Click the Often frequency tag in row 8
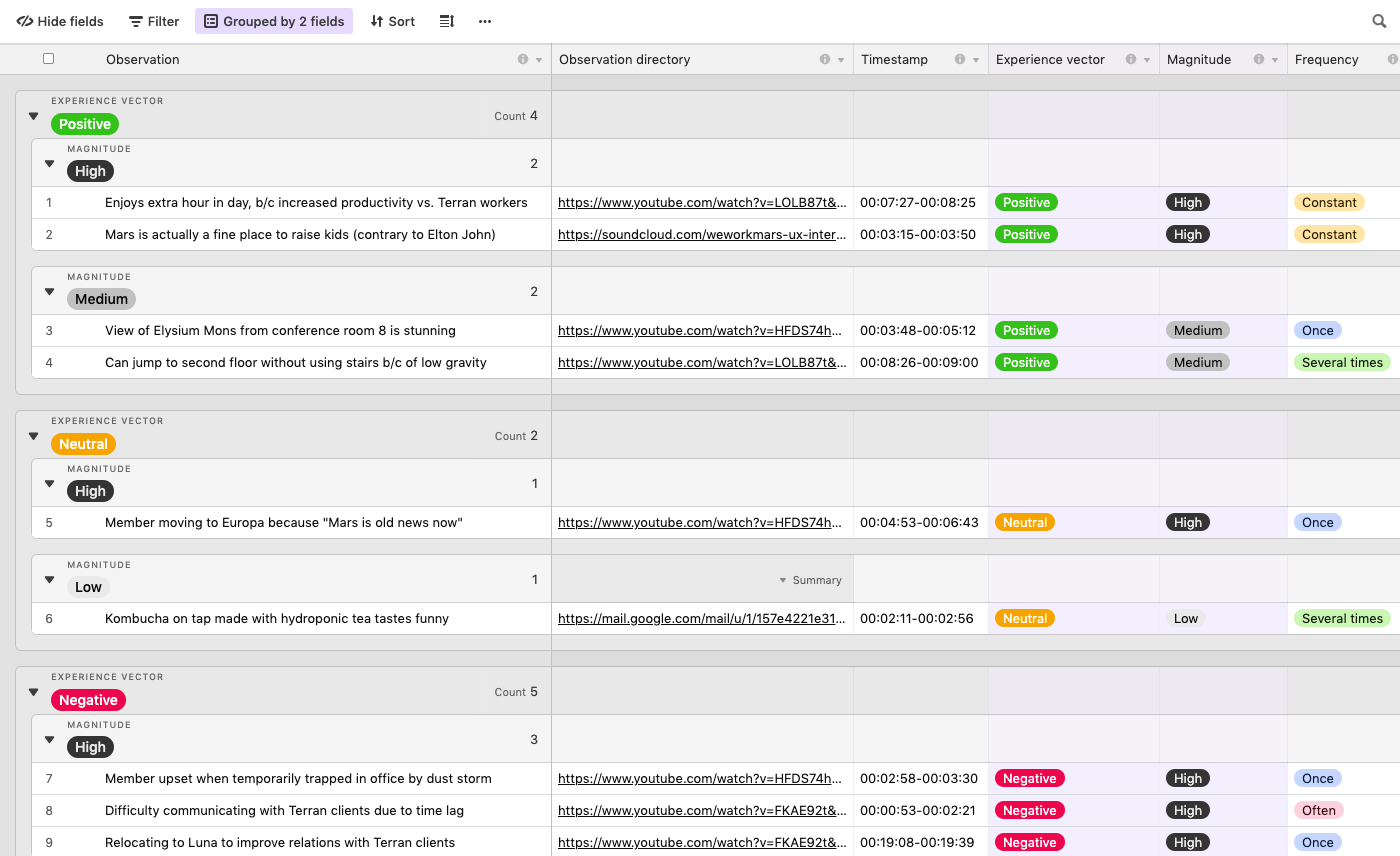 point(1318,810)
